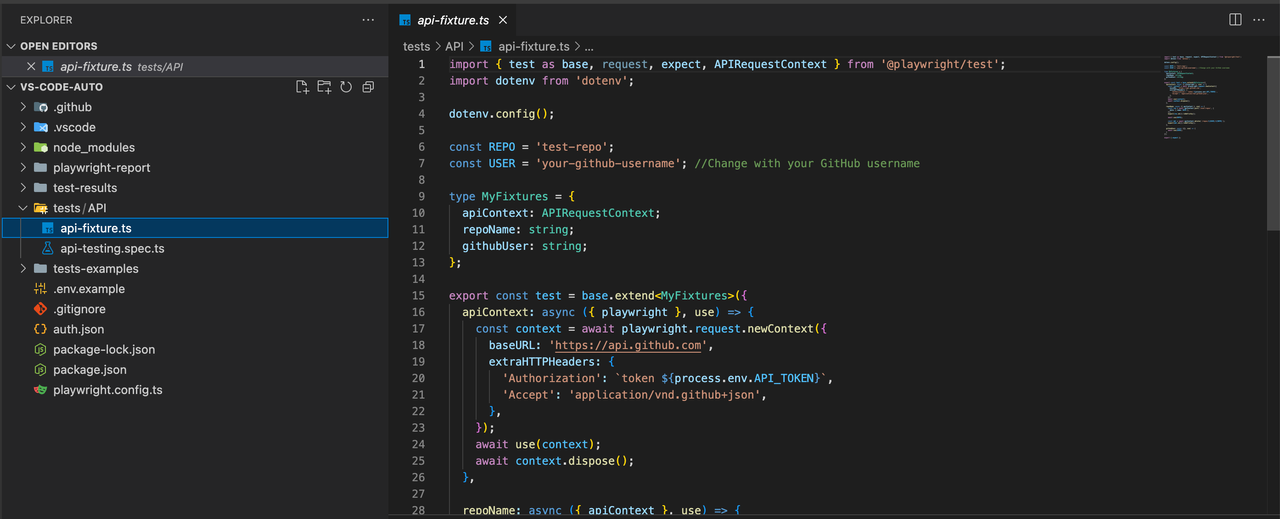
Task: Click 'APIRequestContext' in the import line
Action: [771, 64]
